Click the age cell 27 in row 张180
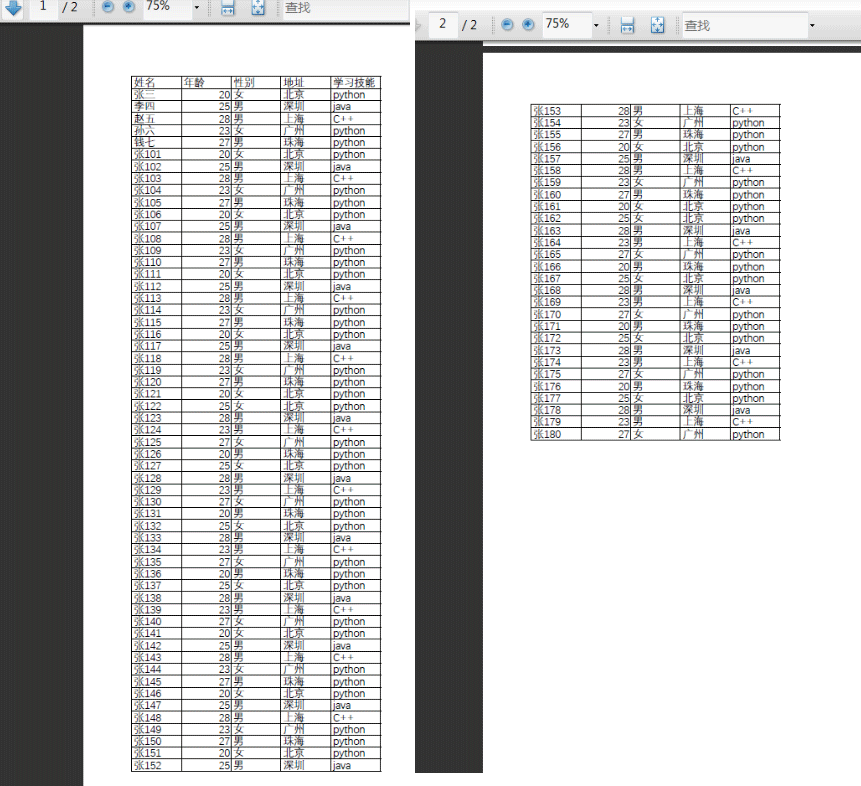The width and height of the screenshot is (861, 786). 606,434
